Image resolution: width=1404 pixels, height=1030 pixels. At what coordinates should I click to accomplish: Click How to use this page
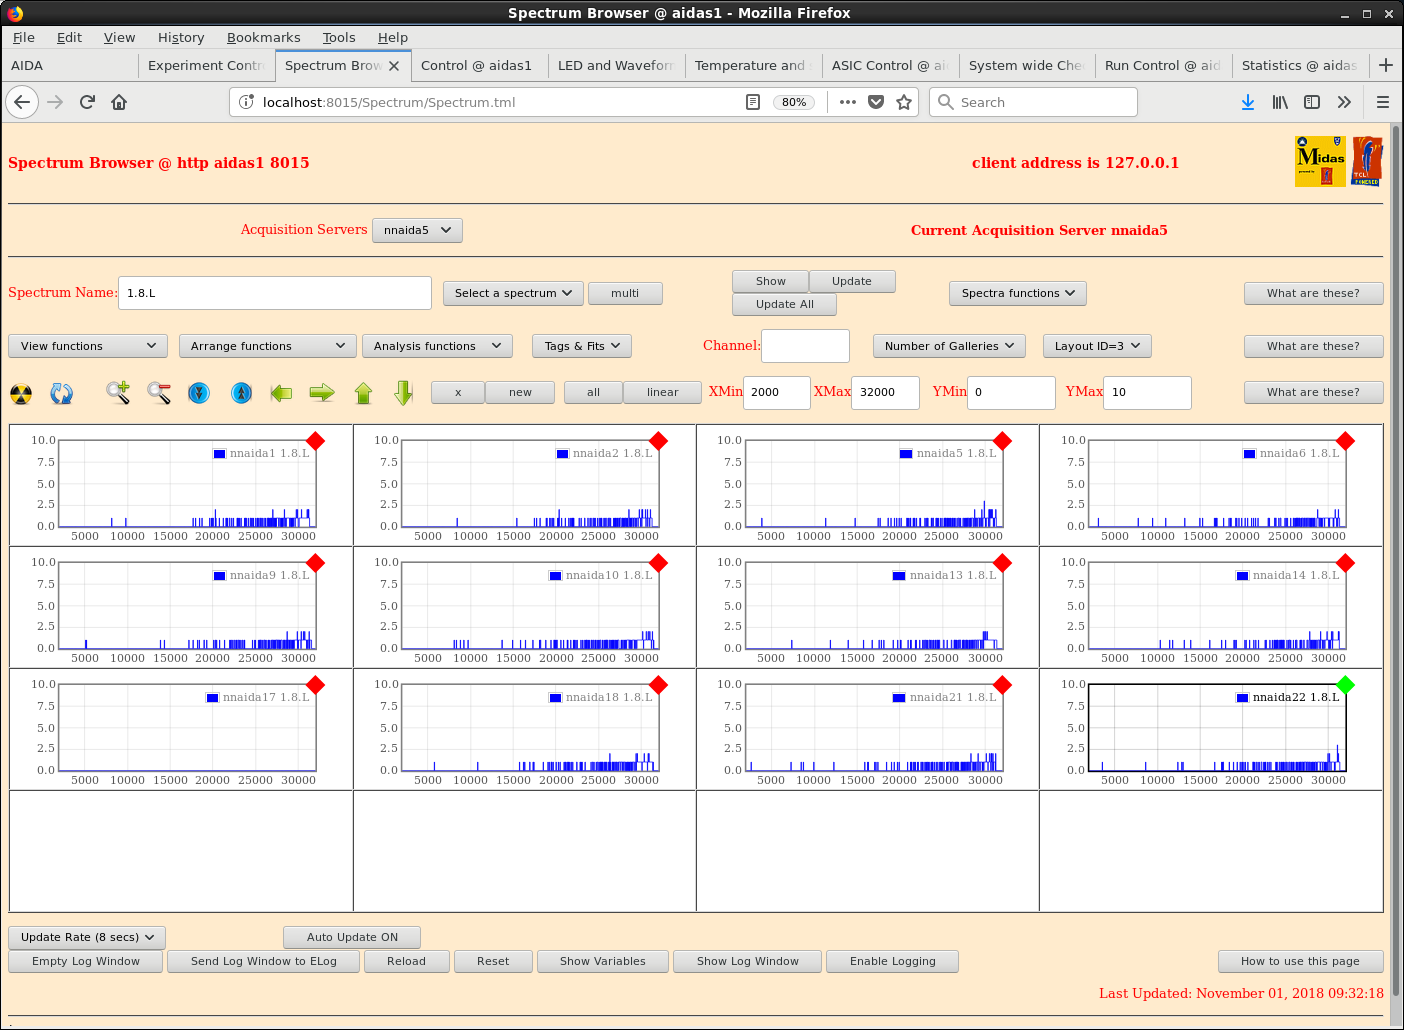click(x=1300, y=961)
